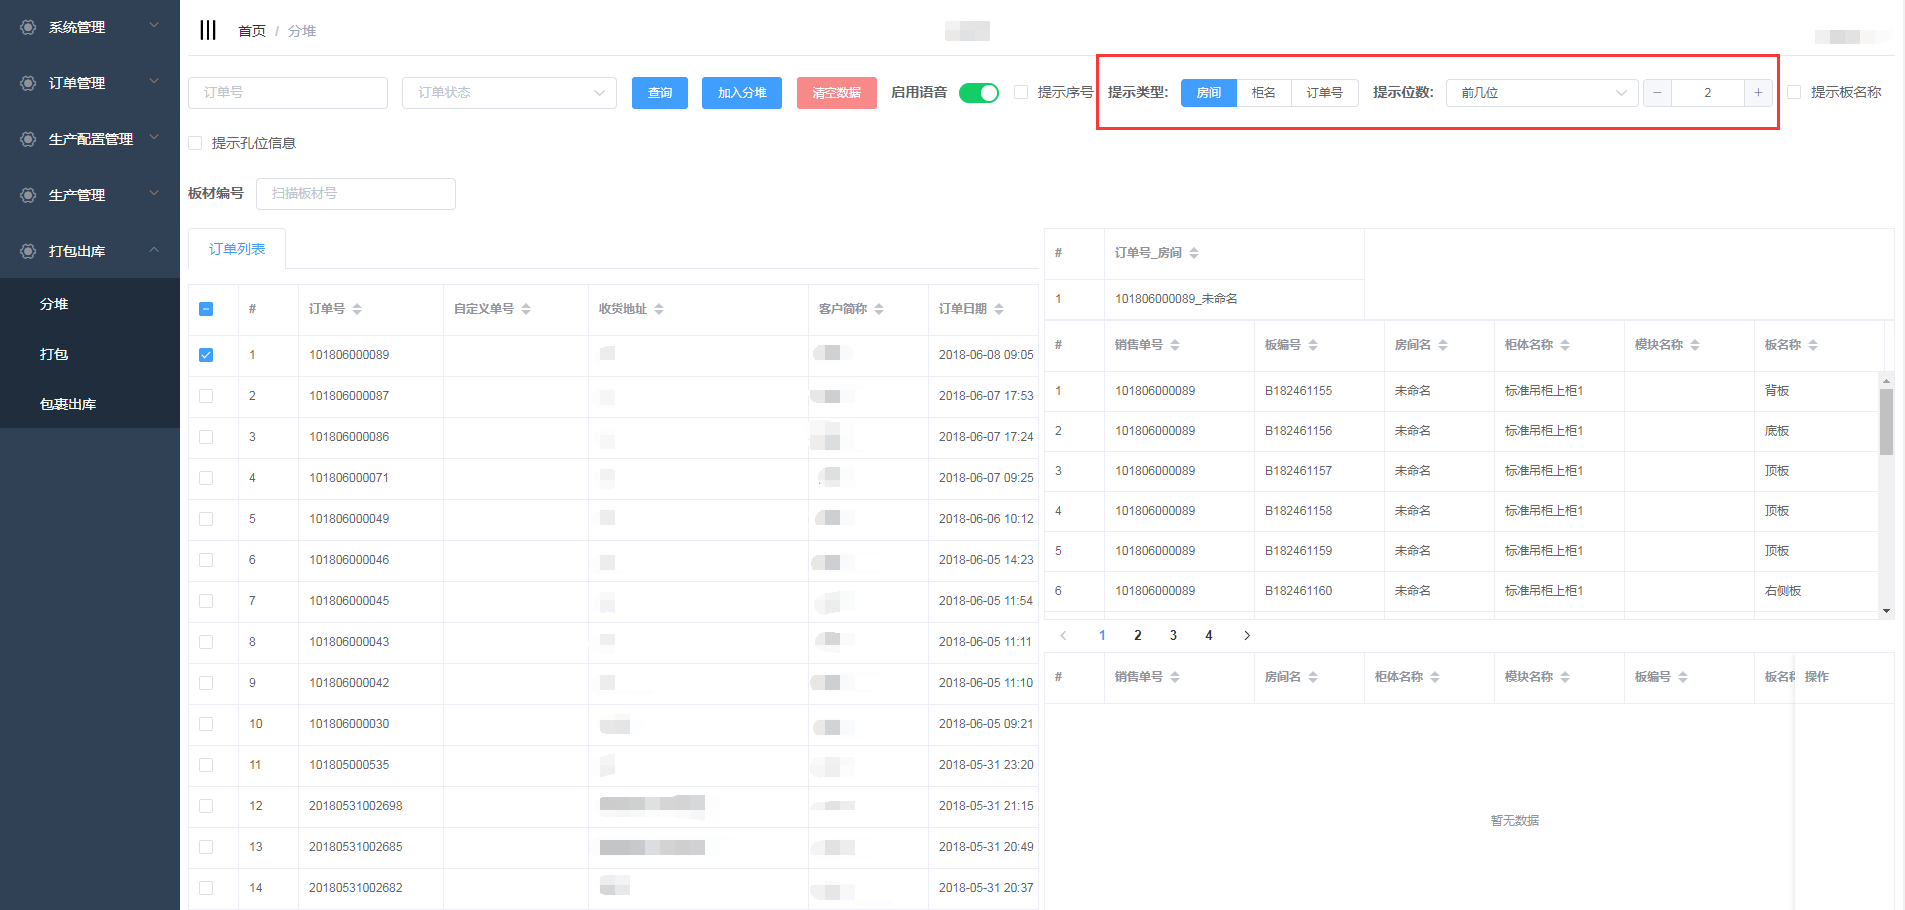Click the minus icon to decrease 提示位数
The image size is (1905, 910).
click(x=1657, y=93)
